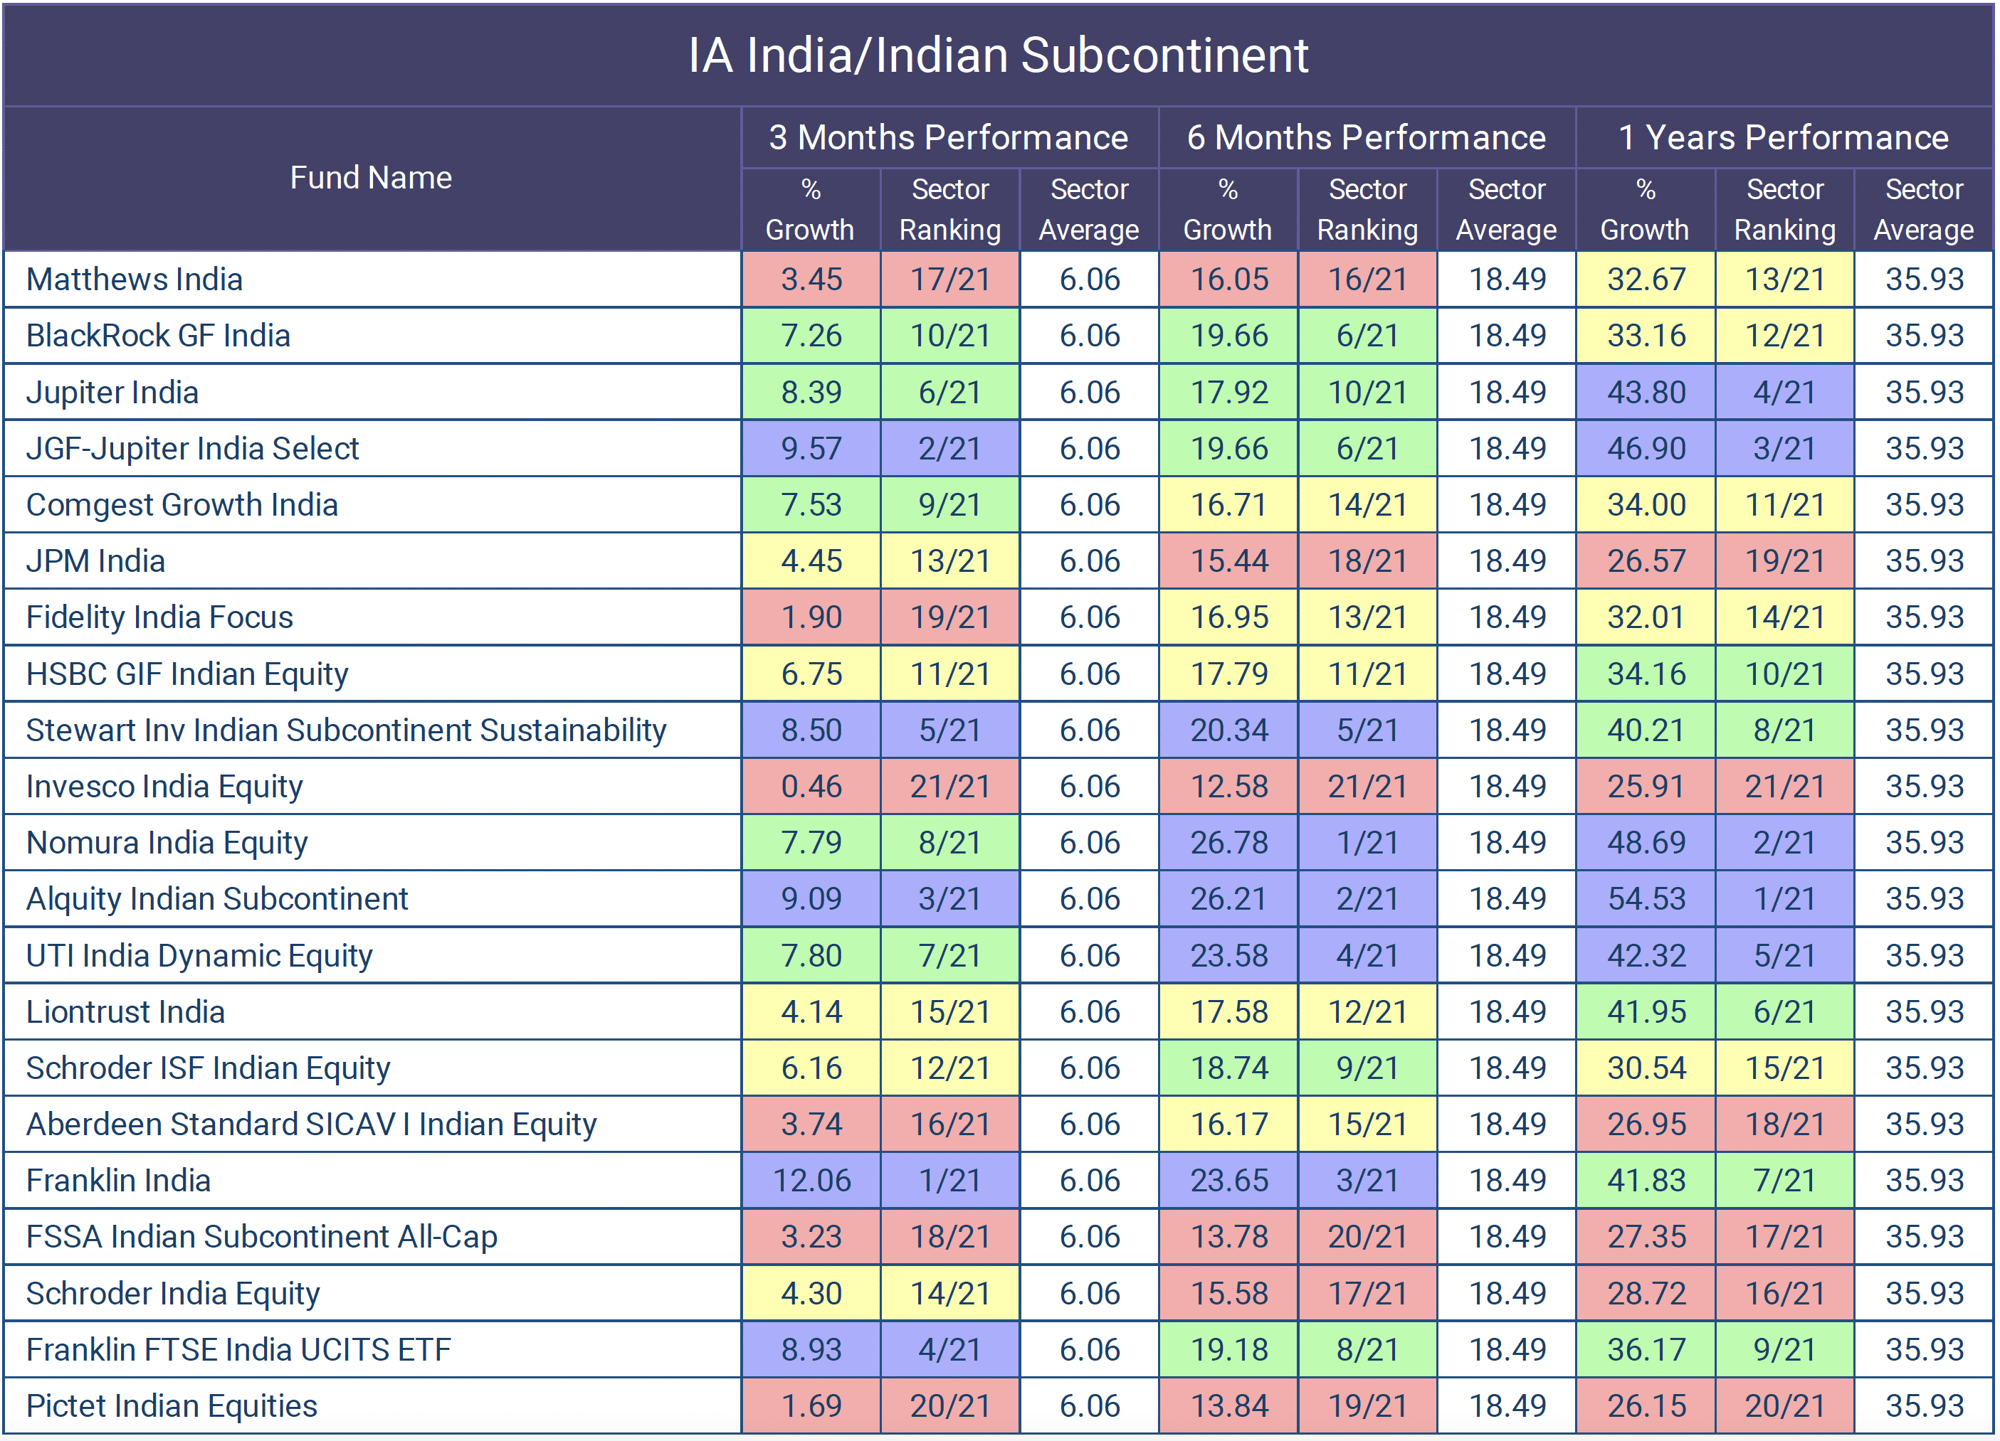Select Franklin India 6-month growth 23.65
2000x1441 pixels.
(x=1229, y=1181)
